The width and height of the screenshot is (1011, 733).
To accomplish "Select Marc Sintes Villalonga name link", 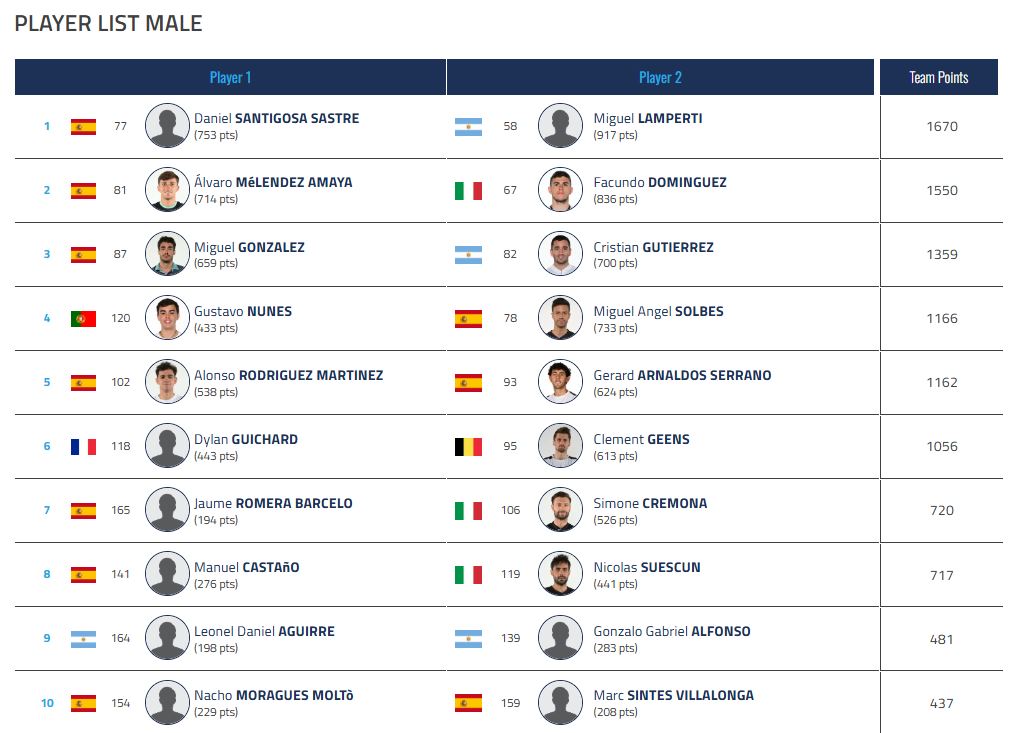I will 673,695.
